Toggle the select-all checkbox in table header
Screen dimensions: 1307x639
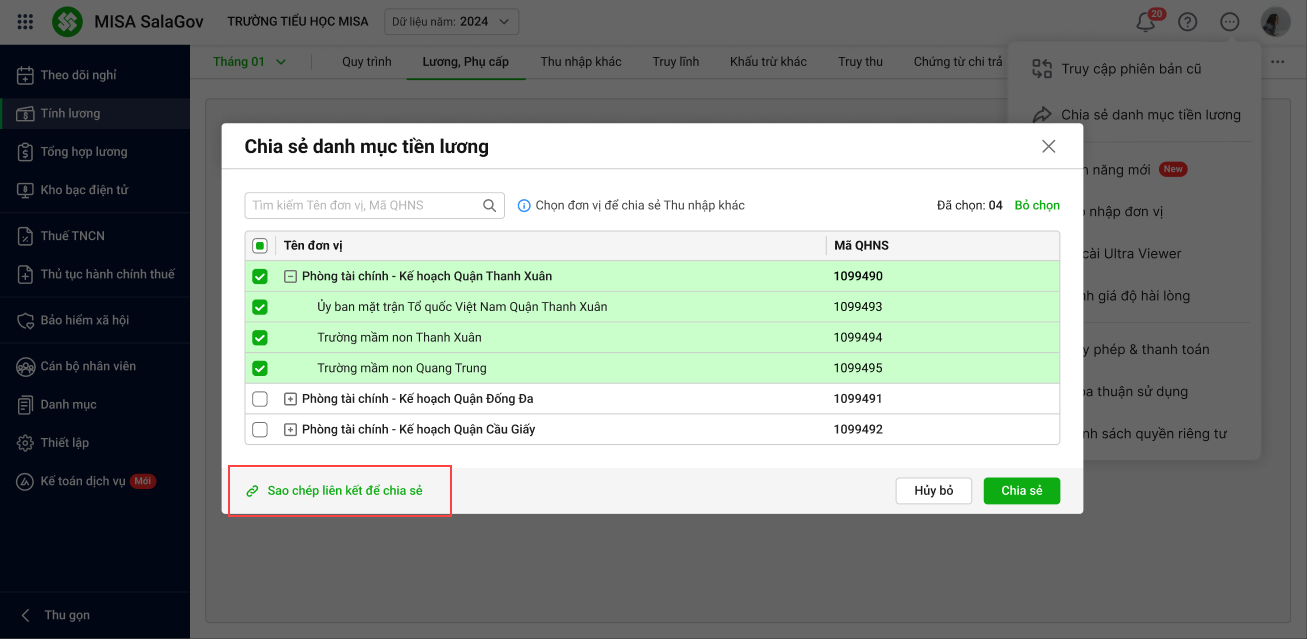(x=260, y=246)
